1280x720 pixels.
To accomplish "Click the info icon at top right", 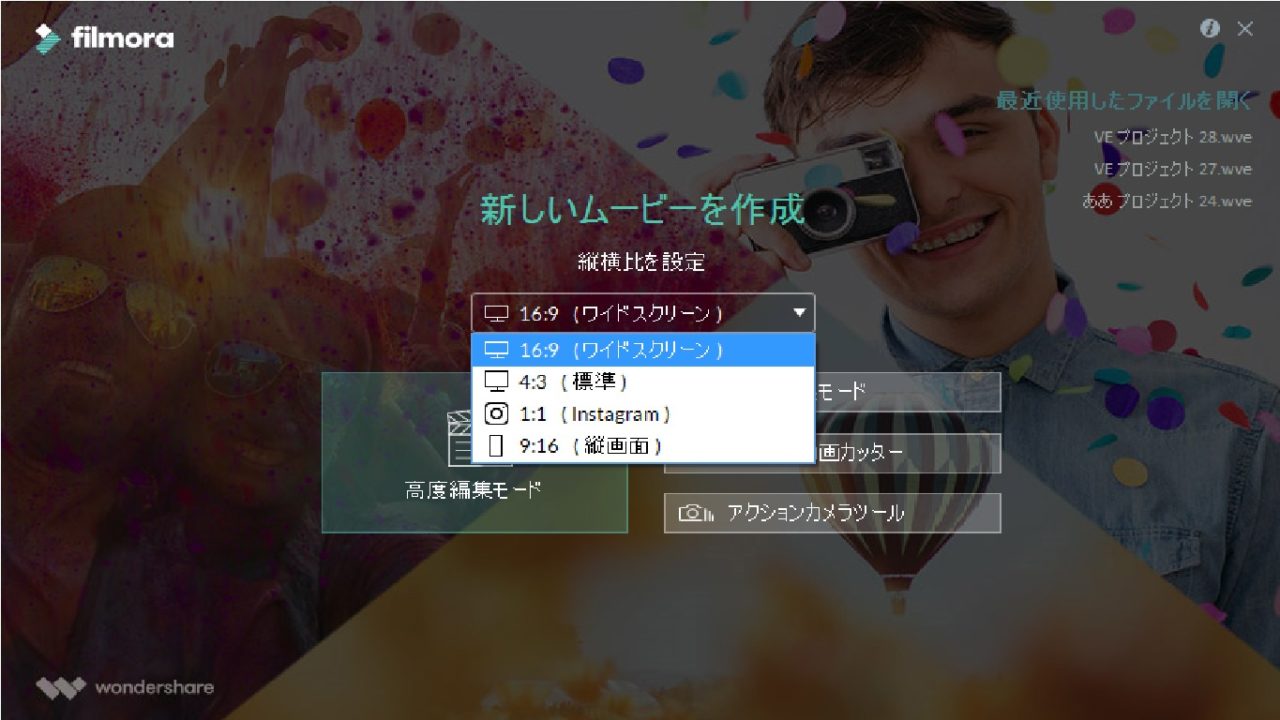I will point(1211,29).
